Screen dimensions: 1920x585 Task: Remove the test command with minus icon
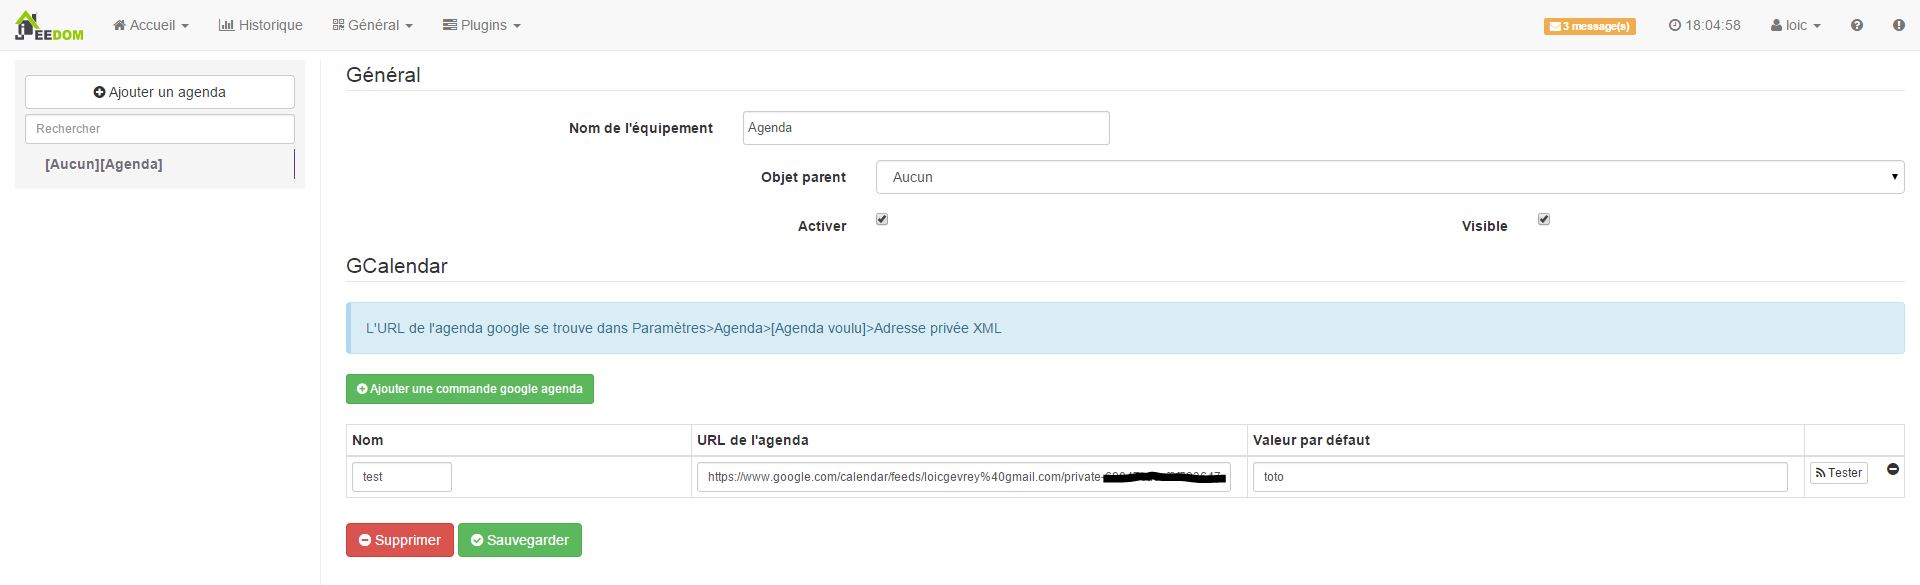(1892, 469)
